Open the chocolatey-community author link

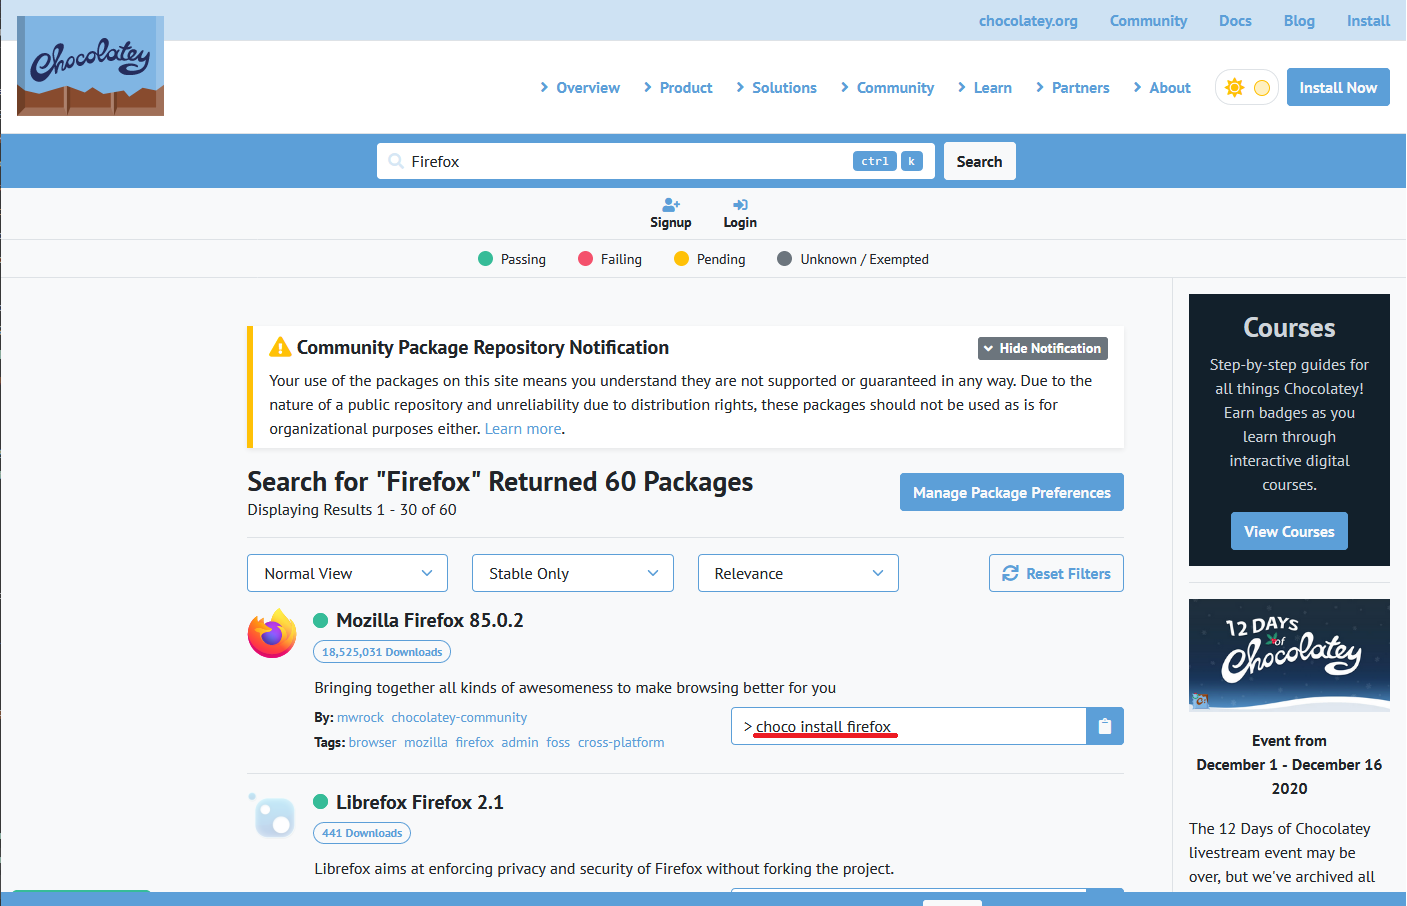459,717
